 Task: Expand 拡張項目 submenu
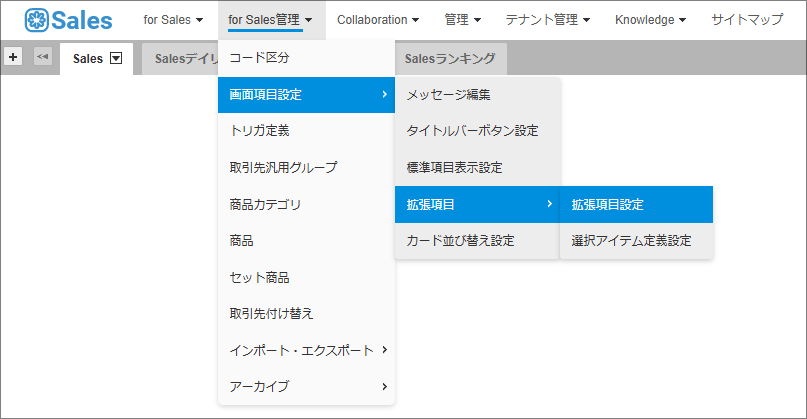click(477, 204)
